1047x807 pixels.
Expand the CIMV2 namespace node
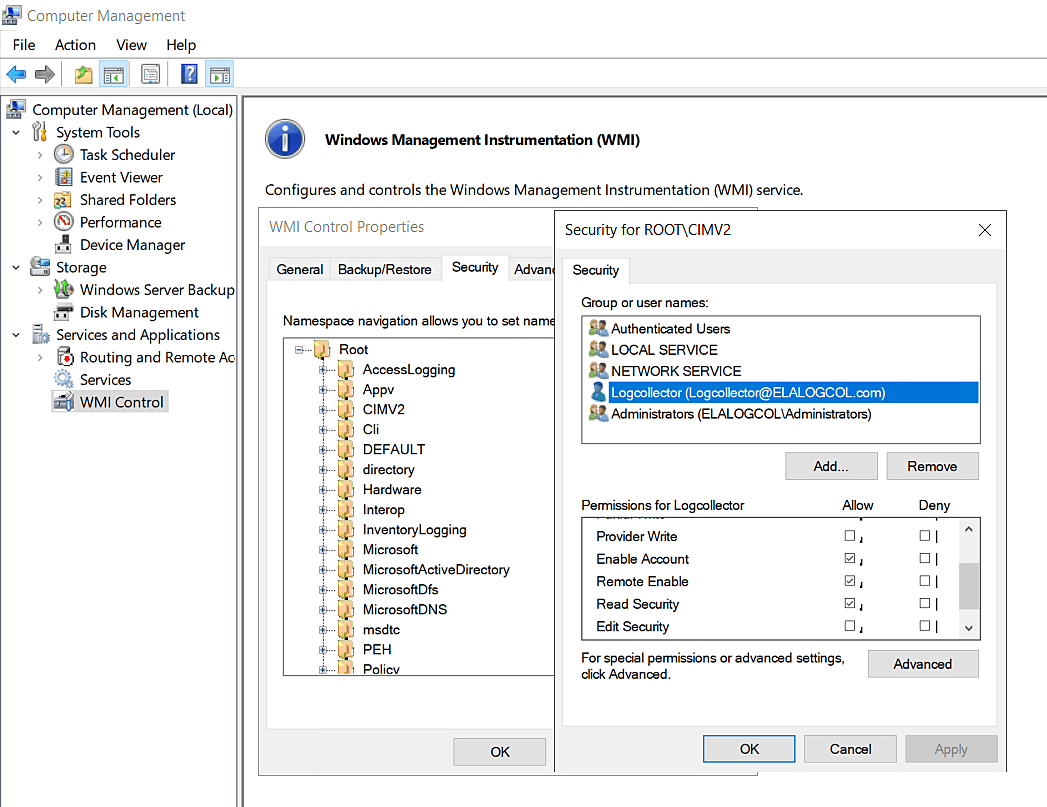point(323,410)
